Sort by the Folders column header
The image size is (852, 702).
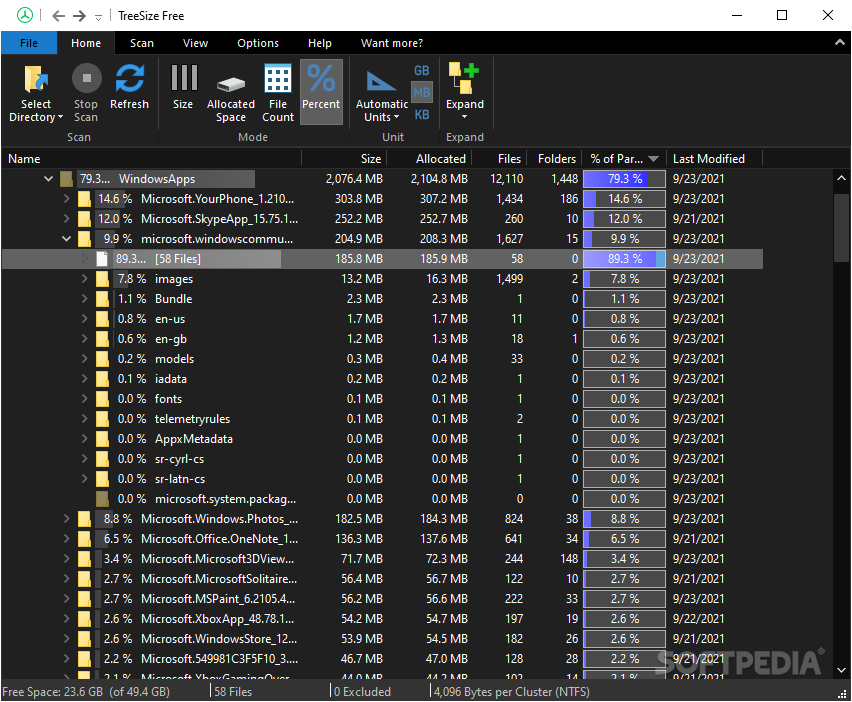(x=555, y=159)
